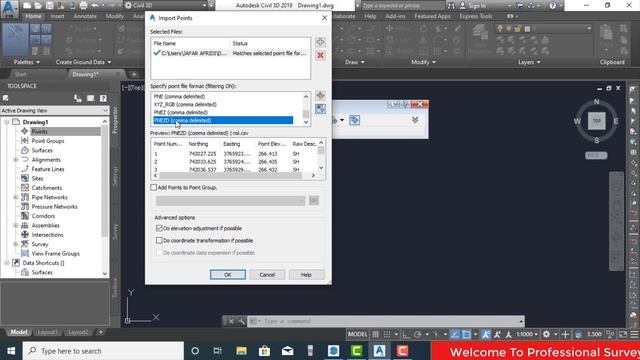Click Sign In in title bar

477,6
